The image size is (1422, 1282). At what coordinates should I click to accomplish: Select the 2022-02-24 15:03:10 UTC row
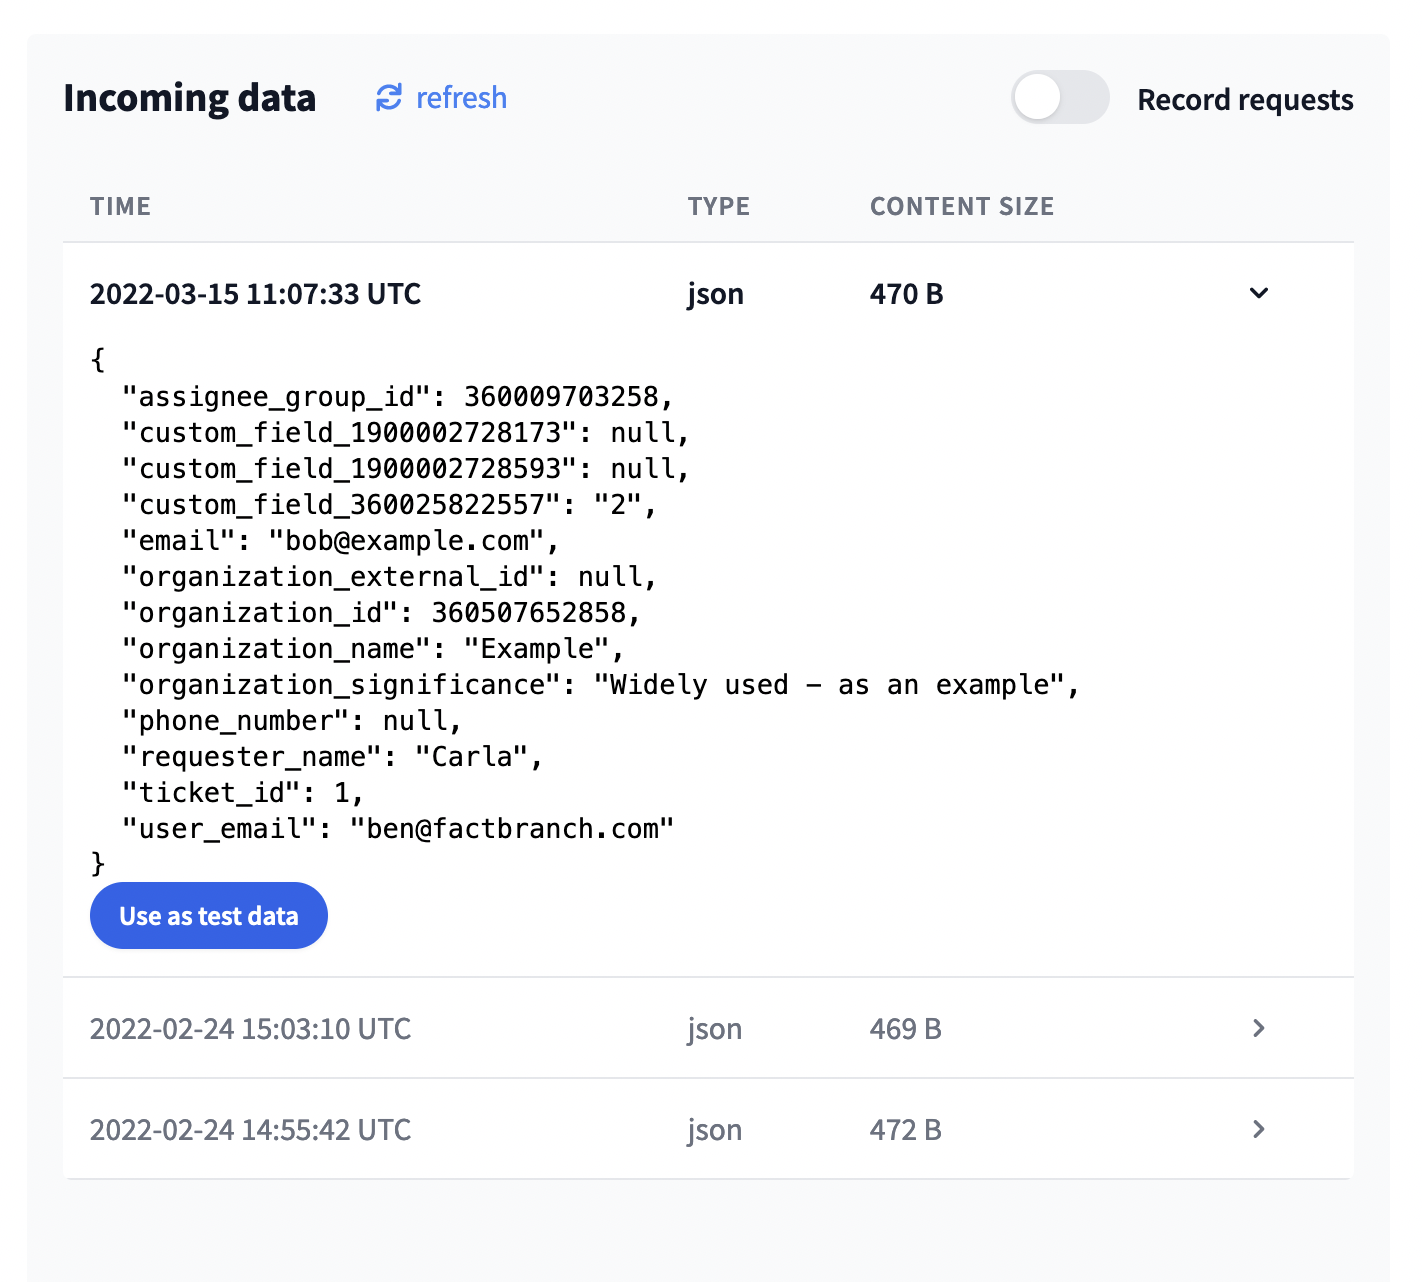tap(250, 1029)
